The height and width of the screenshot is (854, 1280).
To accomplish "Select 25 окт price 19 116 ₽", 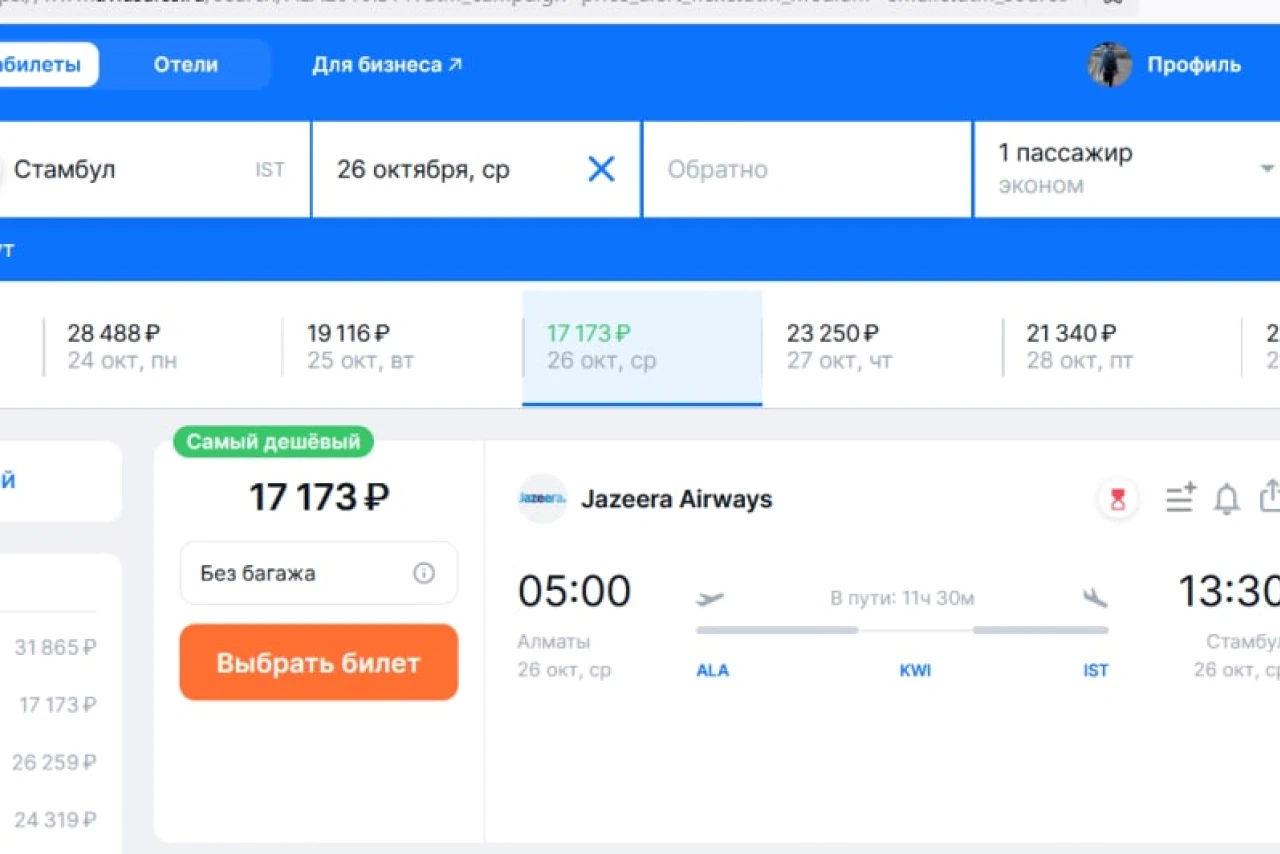I will pyautogui.click(x=402, y=347).
